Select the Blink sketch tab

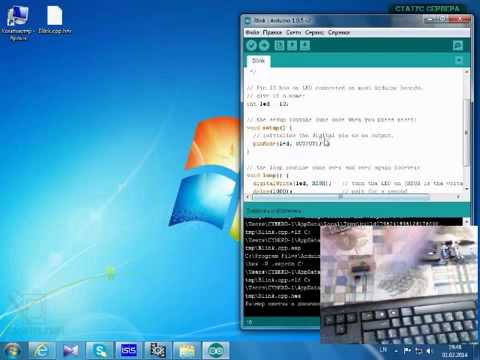[x=259, y=61]
